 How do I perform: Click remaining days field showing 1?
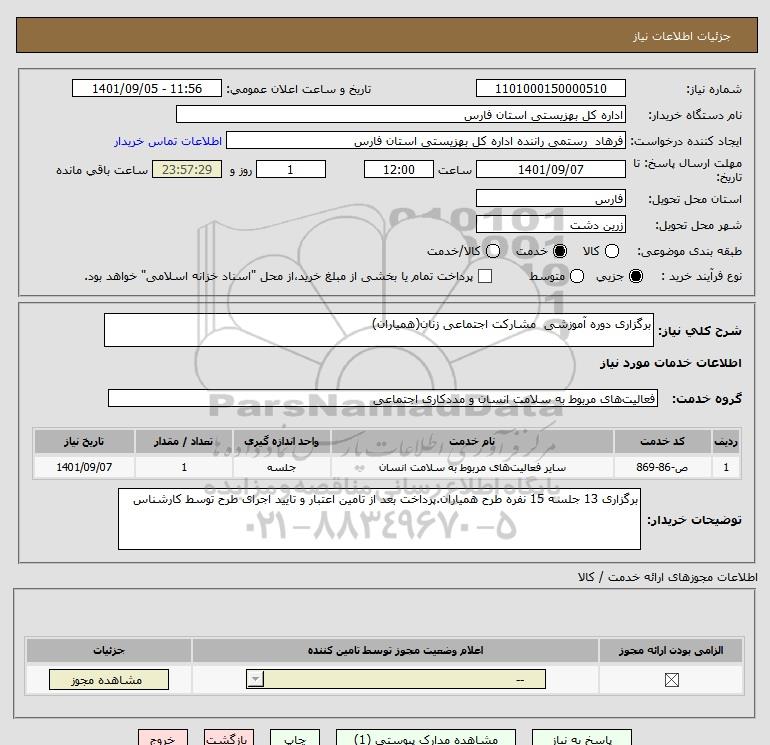coord(291,169)
